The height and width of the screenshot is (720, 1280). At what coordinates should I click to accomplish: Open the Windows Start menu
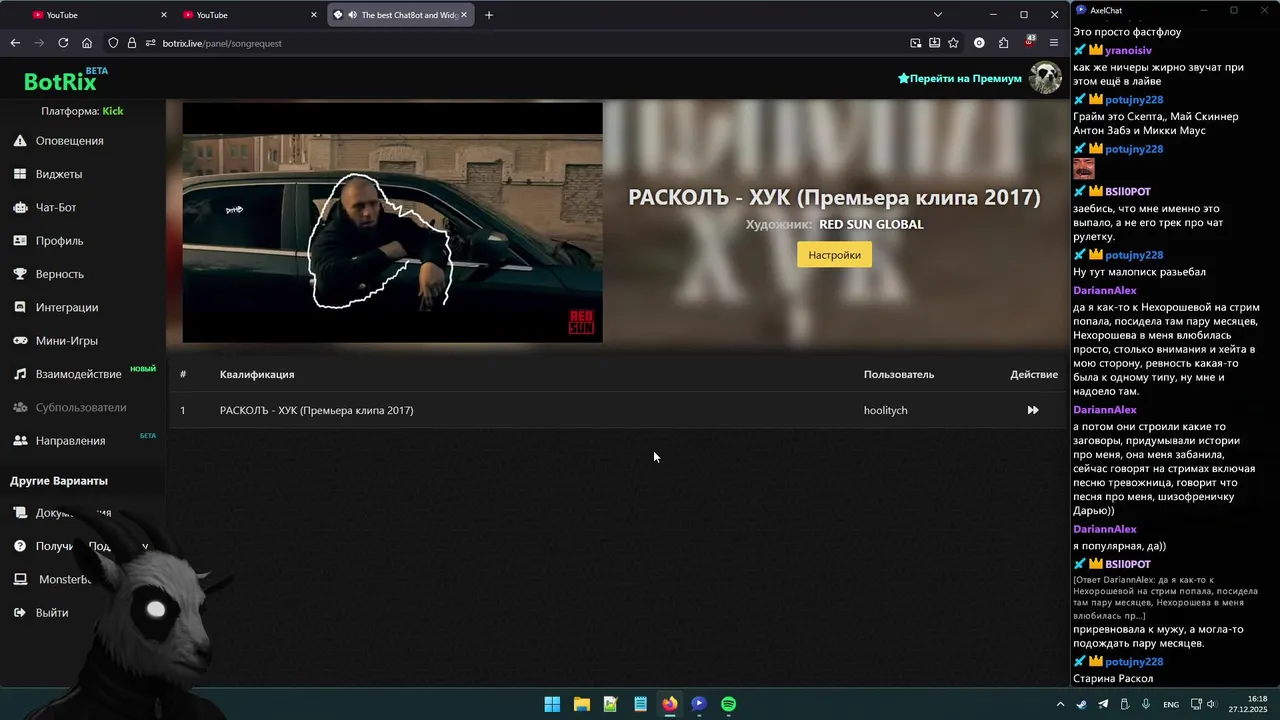point(552,704)
